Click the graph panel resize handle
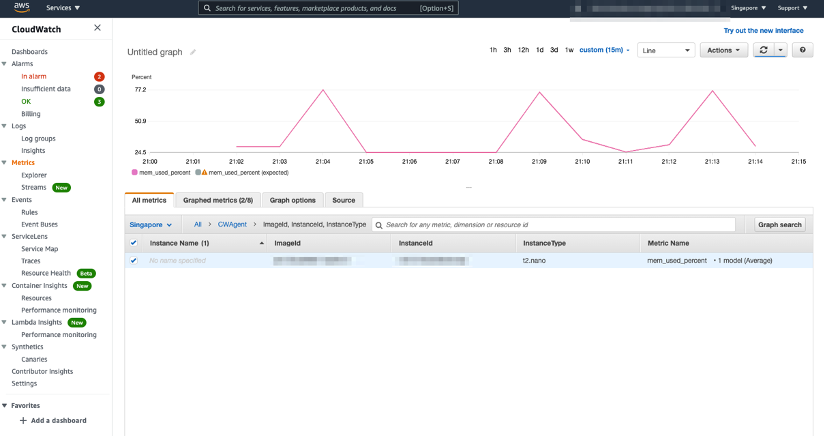 pos(469,188)
